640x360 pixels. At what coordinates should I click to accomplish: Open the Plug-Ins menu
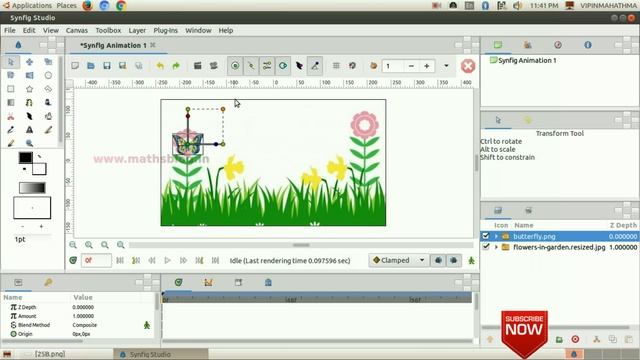[x=165, y=30]
